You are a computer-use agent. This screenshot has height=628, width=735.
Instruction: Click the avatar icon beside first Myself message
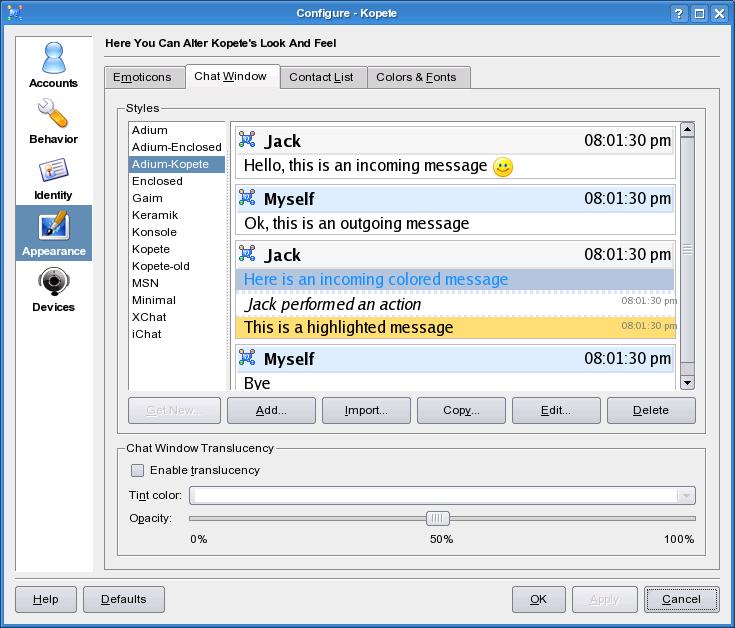[247, 197]
